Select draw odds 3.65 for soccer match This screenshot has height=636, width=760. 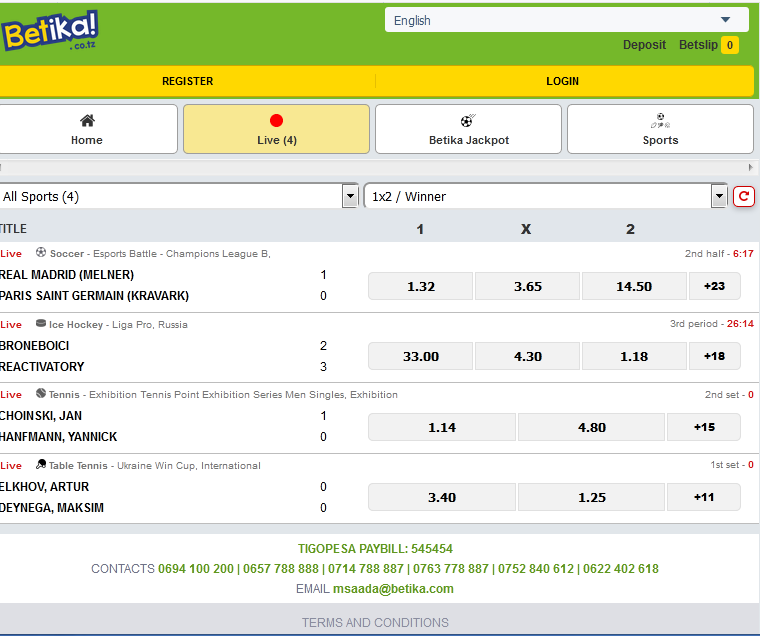pos(527,286)
